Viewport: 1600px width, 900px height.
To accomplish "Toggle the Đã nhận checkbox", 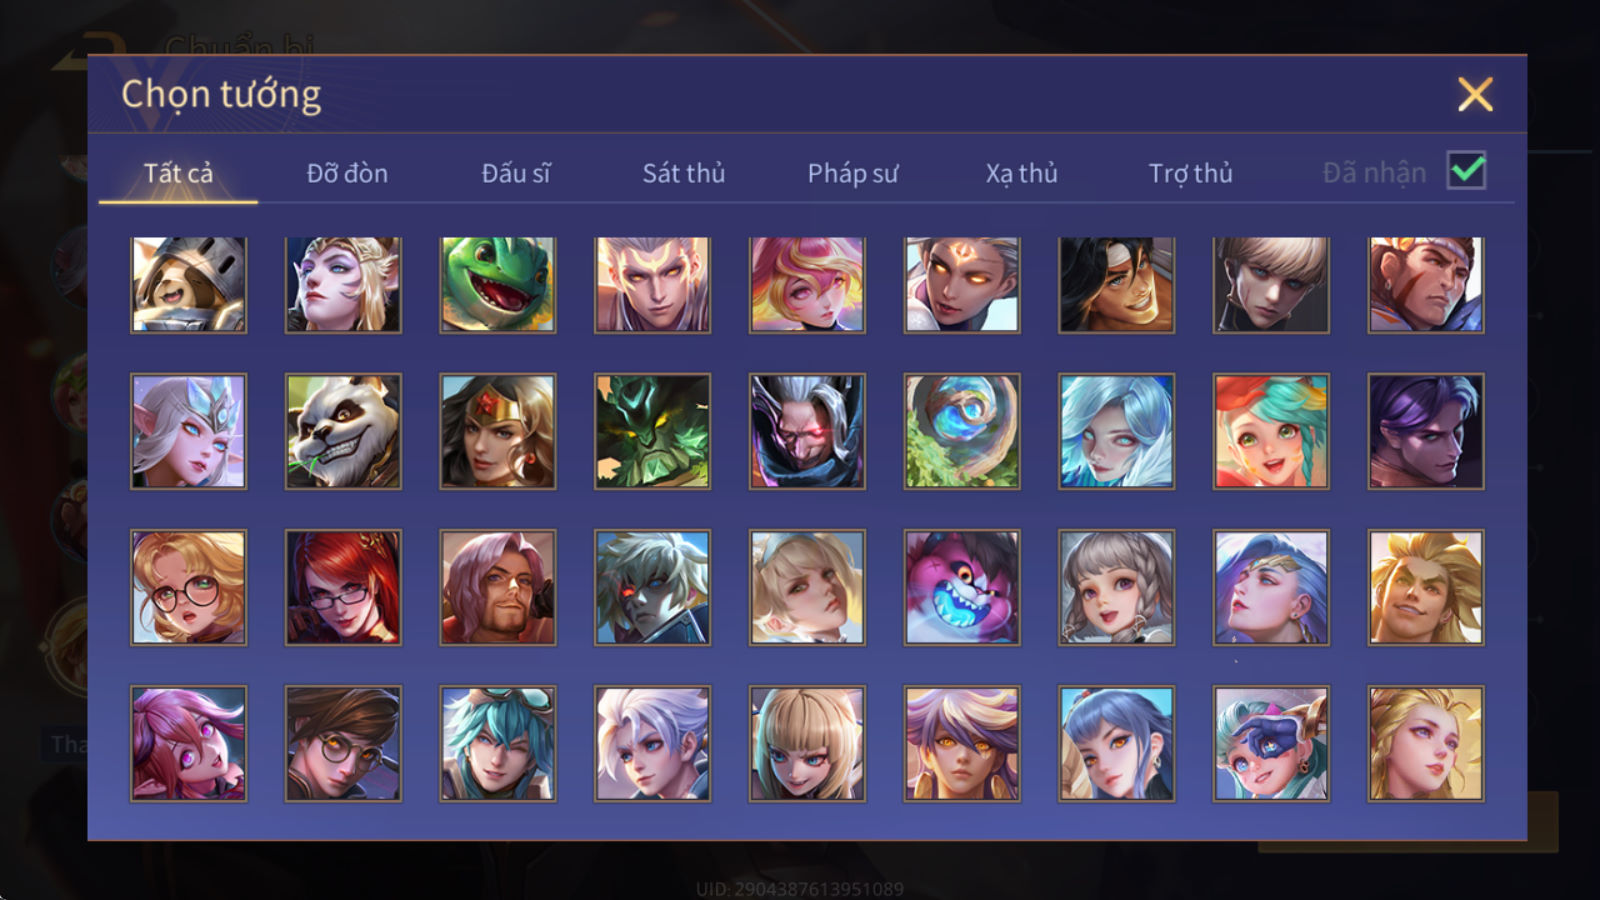I will (x=1466, y=170).
